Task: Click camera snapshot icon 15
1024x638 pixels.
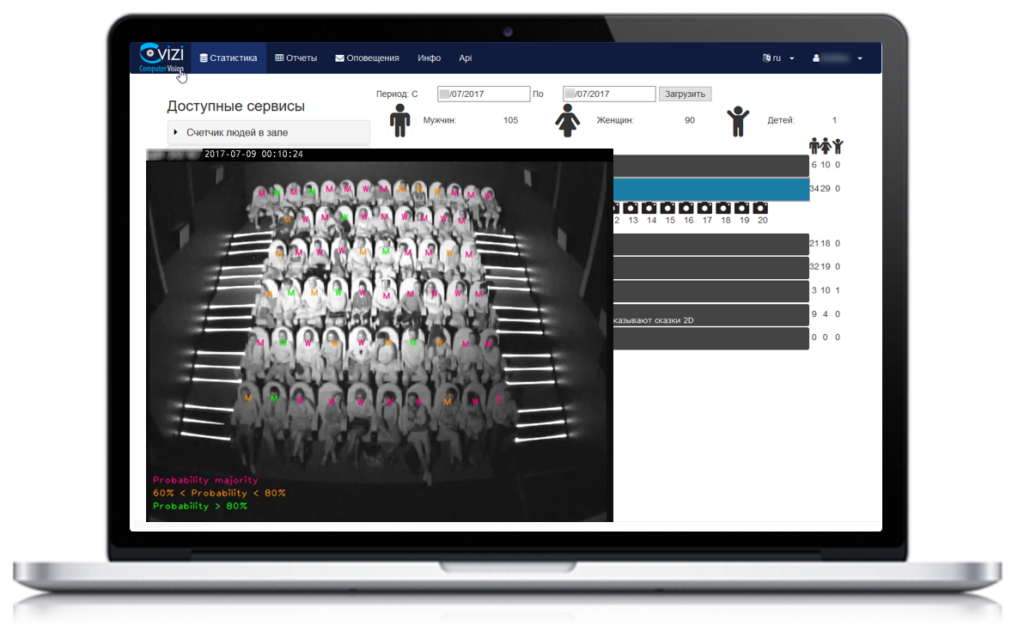Action: [669, 208]
